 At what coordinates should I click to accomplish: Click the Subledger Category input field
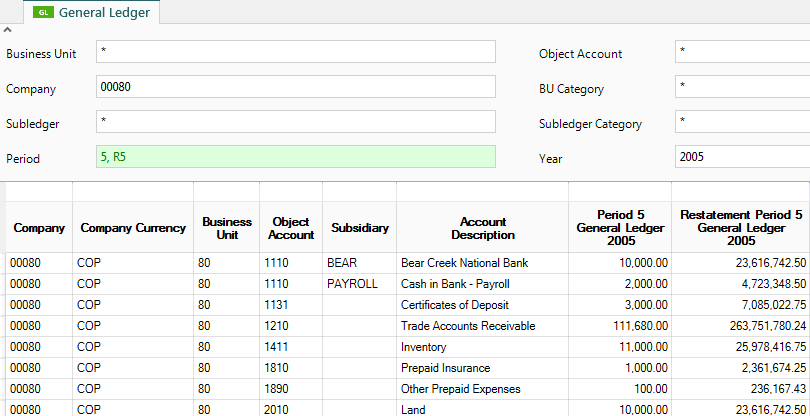(742, 122)
